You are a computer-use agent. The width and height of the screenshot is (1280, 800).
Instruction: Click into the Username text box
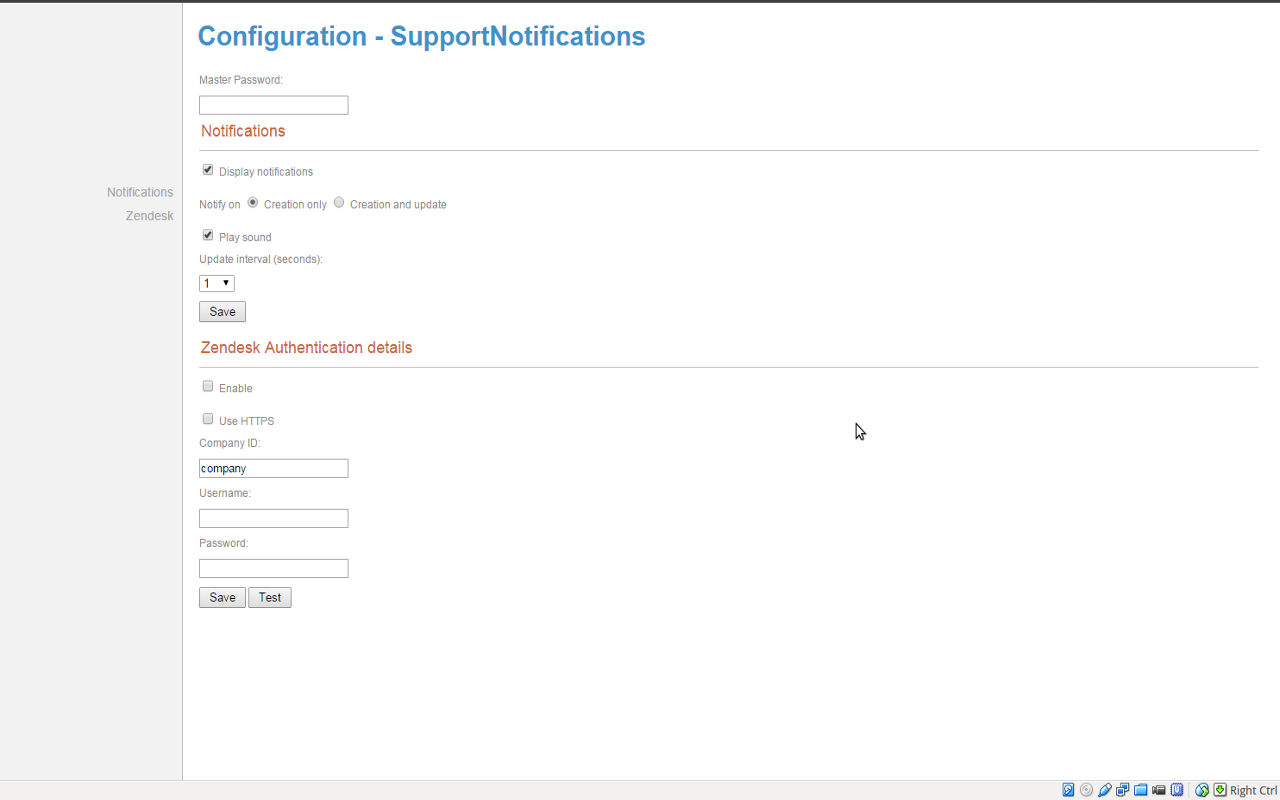[274, 518]
